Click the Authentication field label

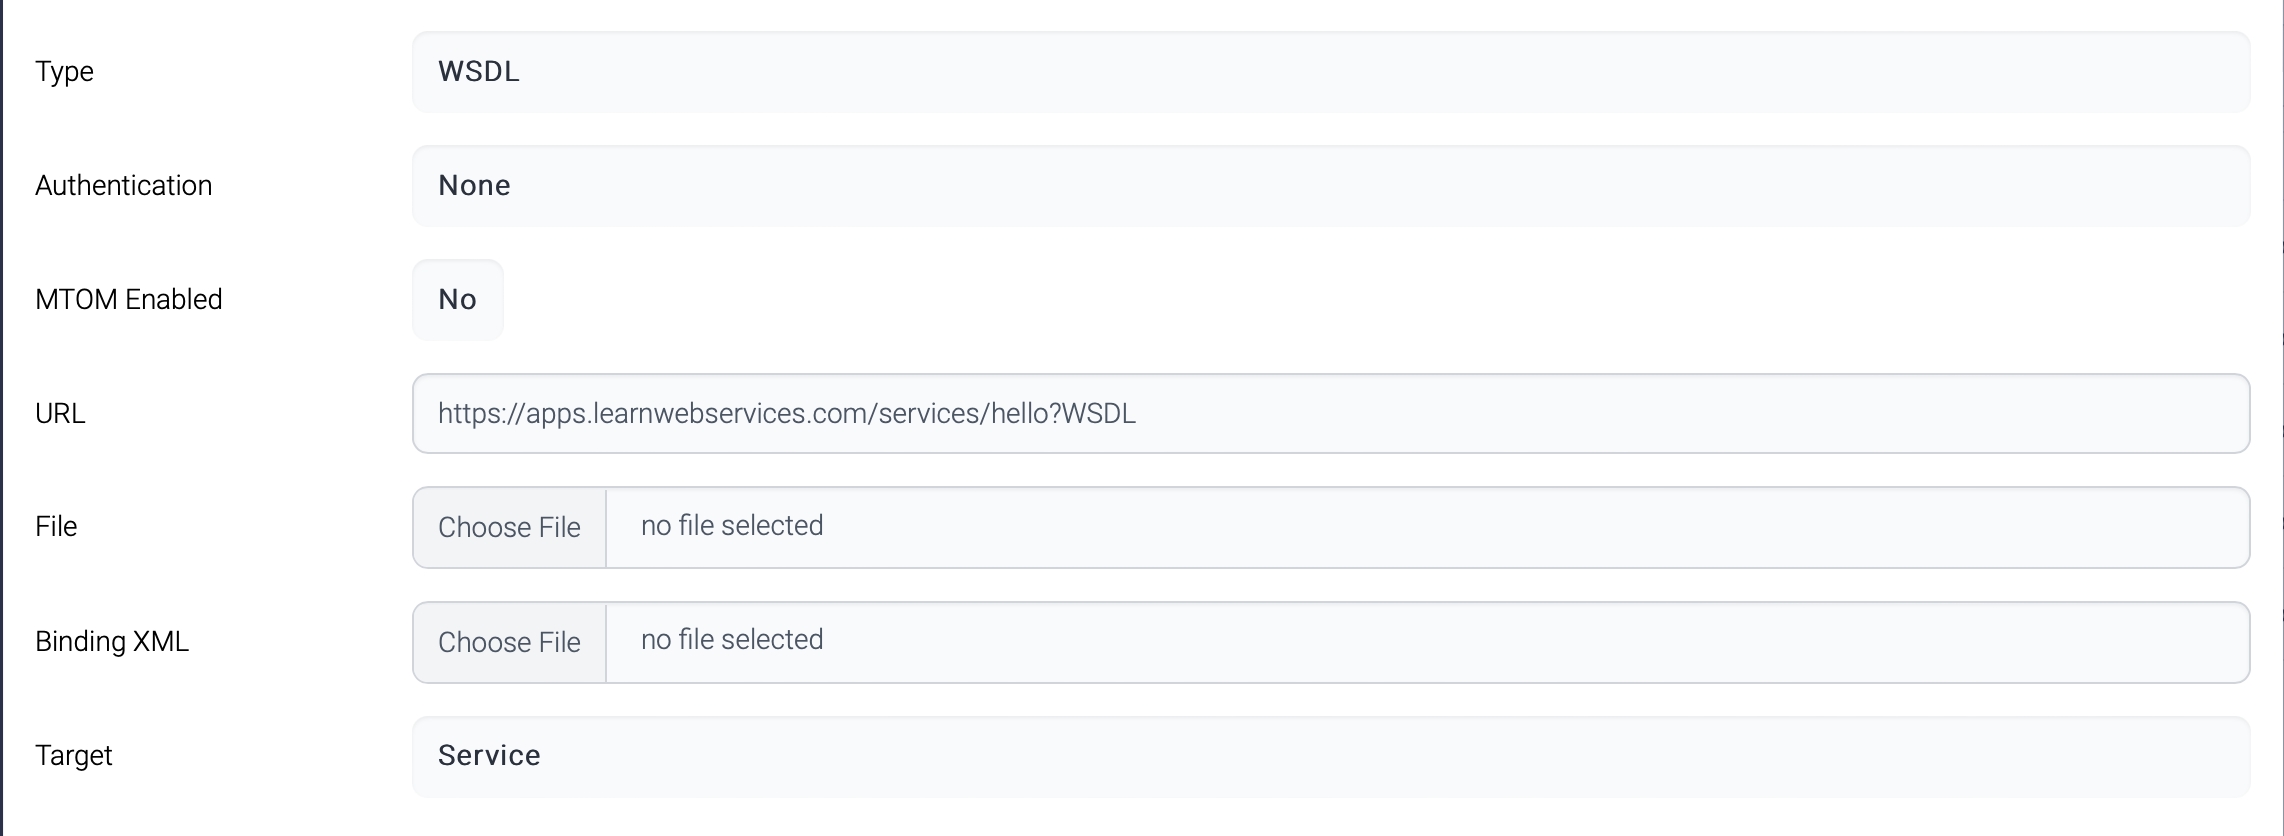[123, 186]
